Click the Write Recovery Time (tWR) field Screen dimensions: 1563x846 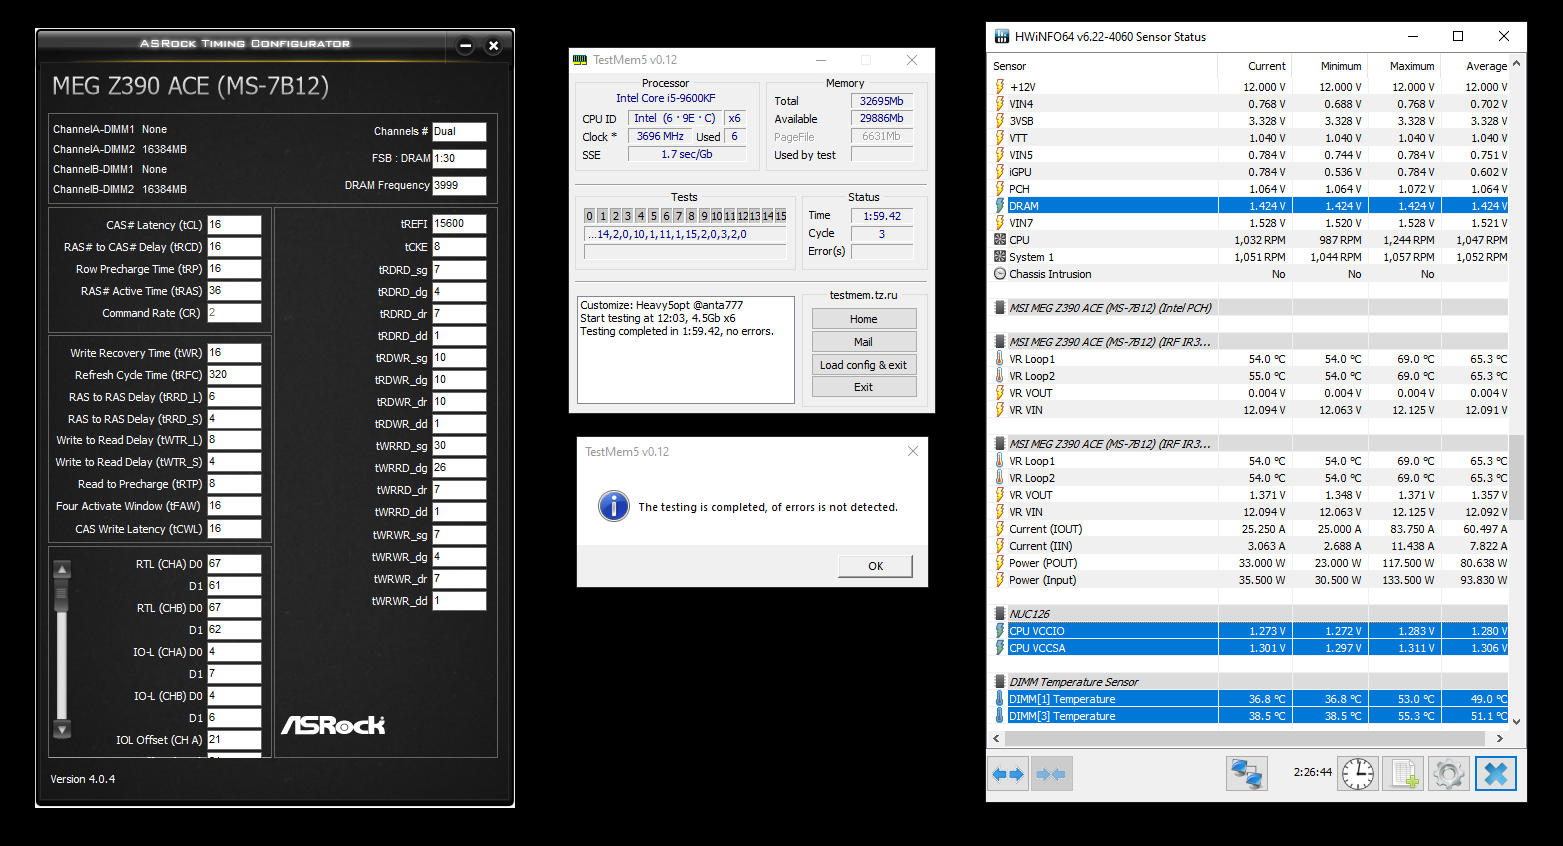(234, 353)
